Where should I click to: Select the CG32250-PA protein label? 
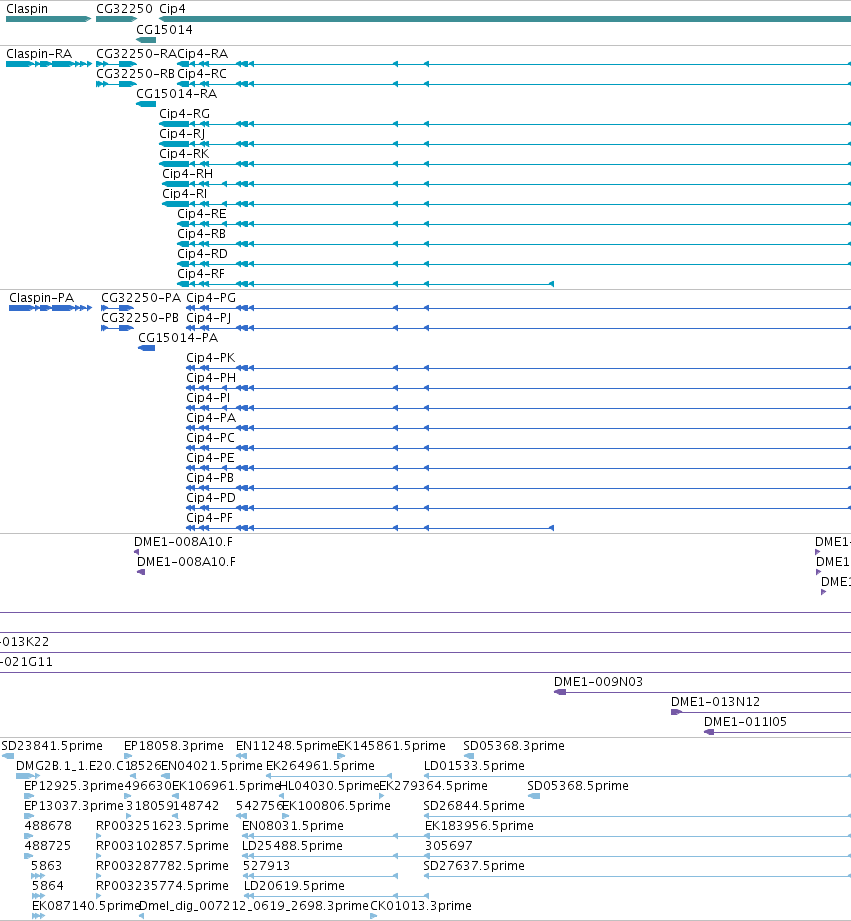[x=141, y=298]
